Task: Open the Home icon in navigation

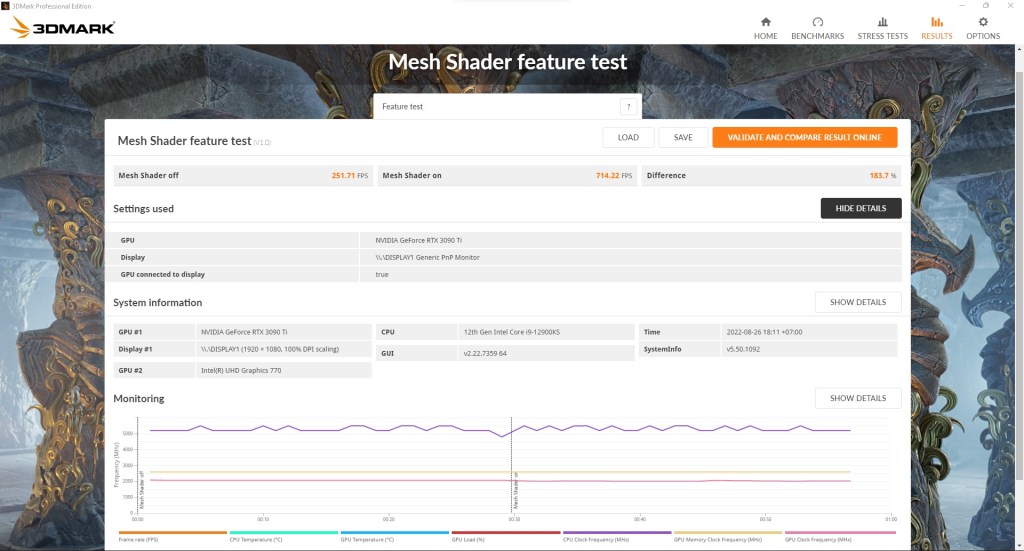Action: [765, 22]
